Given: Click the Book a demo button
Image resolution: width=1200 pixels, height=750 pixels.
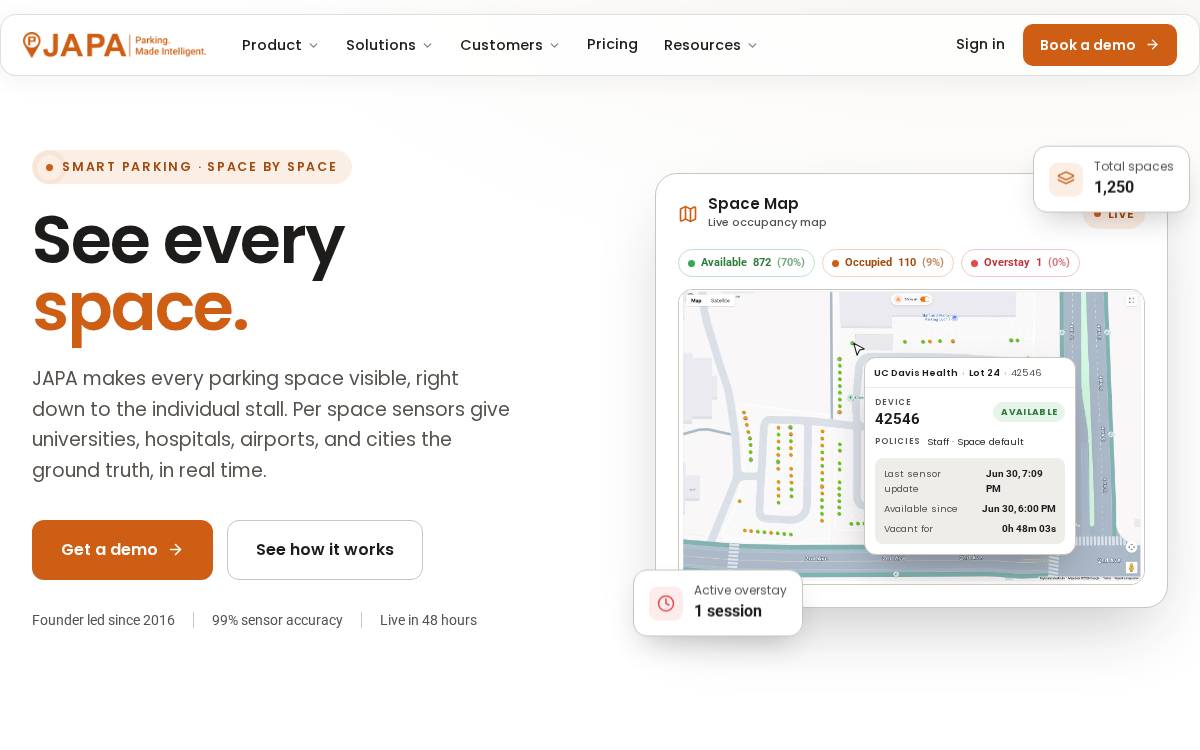Looking at the screenshot, I should coord(1100,45).
